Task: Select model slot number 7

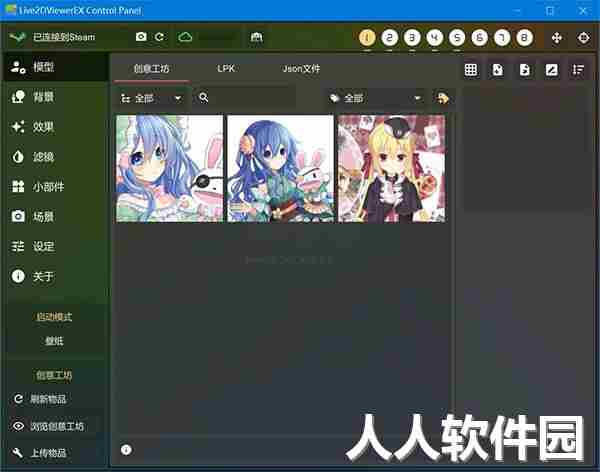Action: pos(502,38)
